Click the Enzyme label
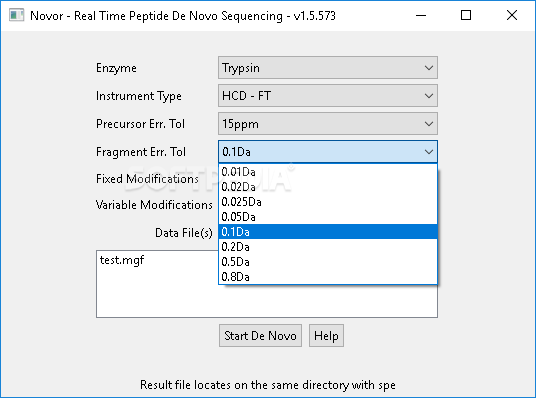The height and width of the screenshot is (398, 536). click(116, 68)
